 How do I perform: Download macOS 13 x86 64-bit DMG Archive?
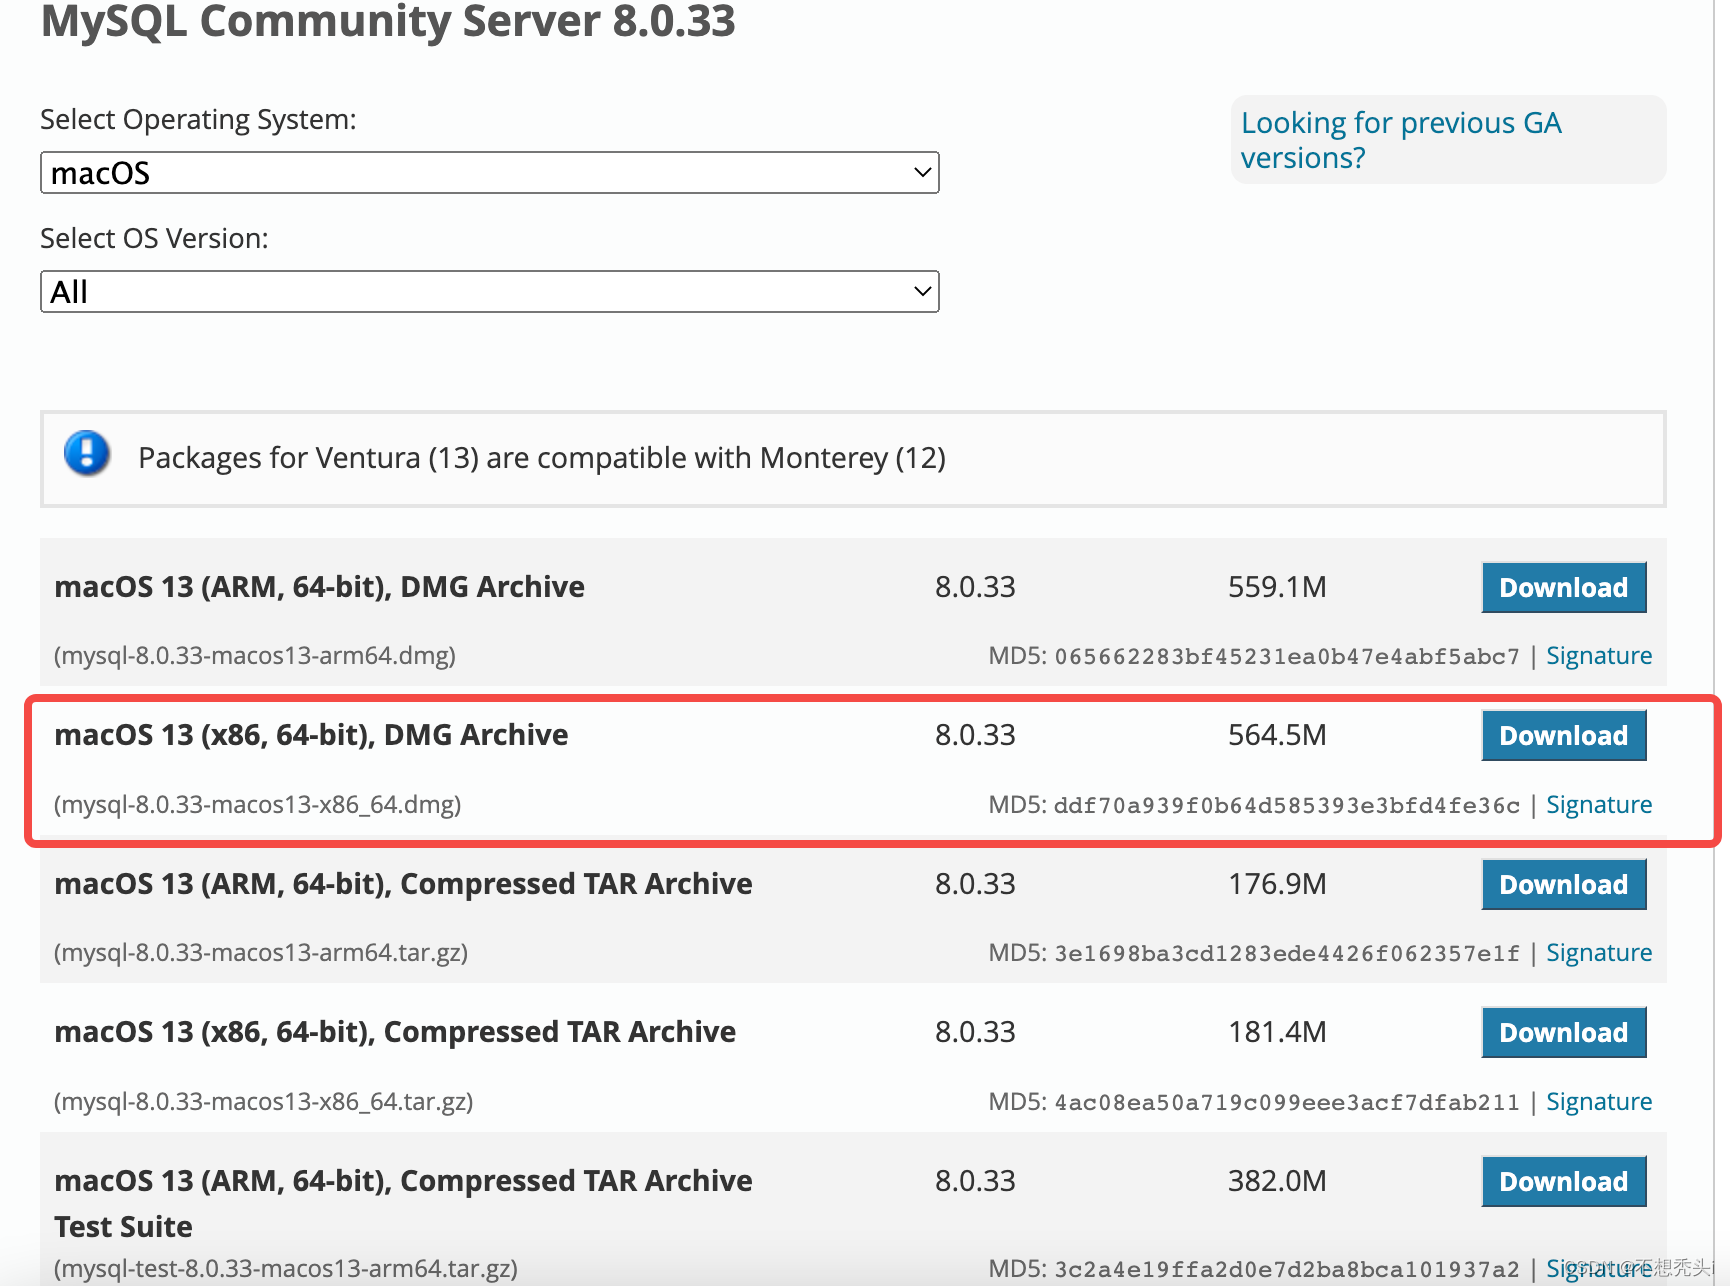point(1564,735)
